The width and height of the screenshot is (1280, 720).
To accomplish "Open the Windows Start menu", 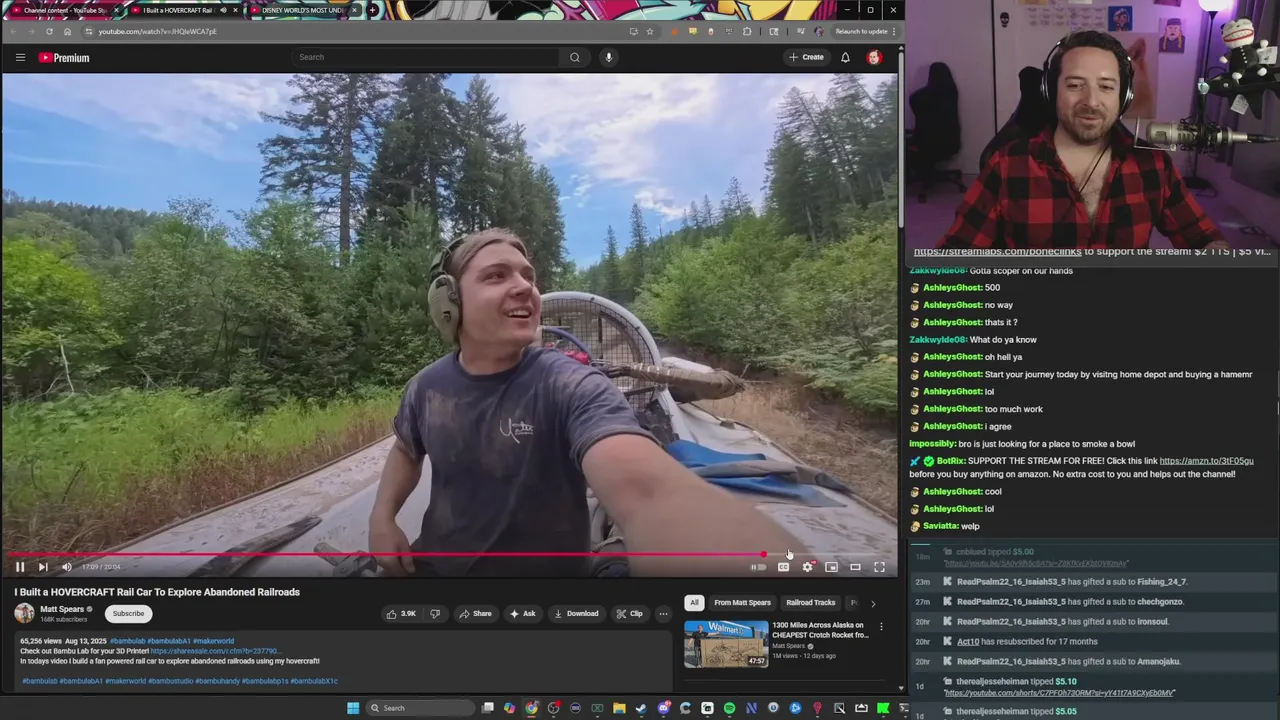I will click(x=353, y=708).
